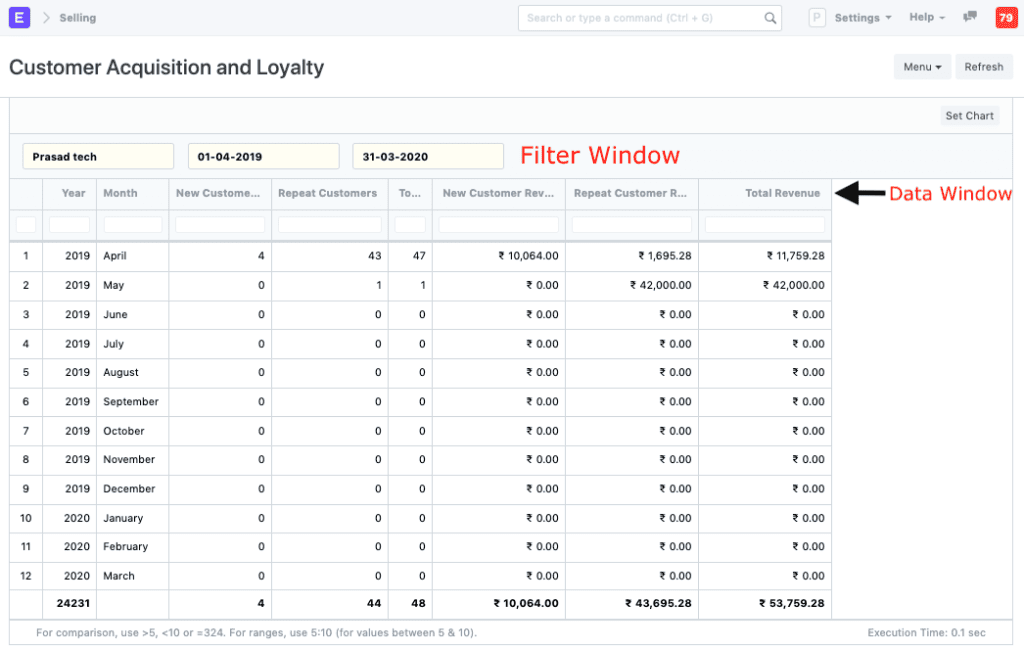
Task: Select the March month cell
Action: click(x=133, y=576)
